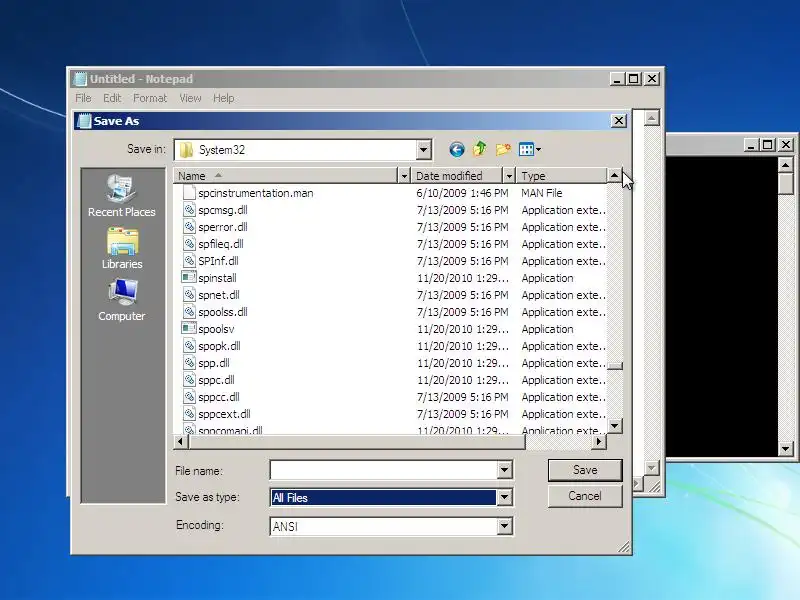
Task: Open the Edit menu in Notepad
Action: [112, 98]
